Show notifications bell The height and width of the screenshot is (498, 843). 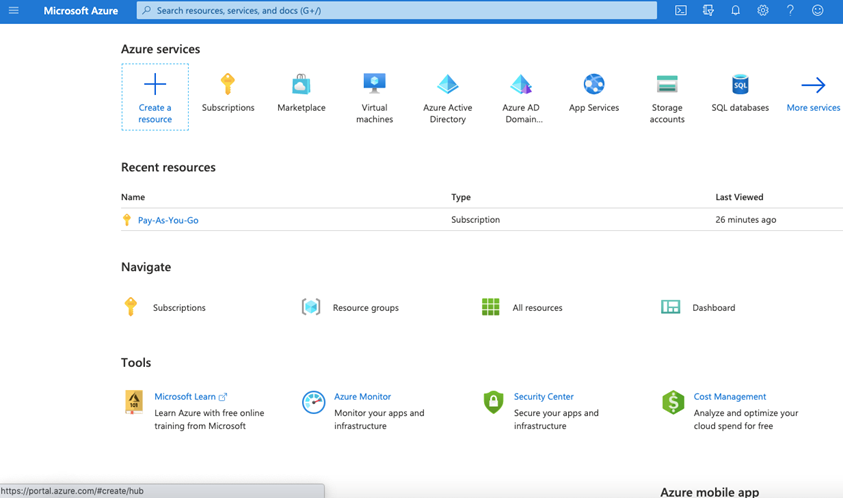coord(735,10)
